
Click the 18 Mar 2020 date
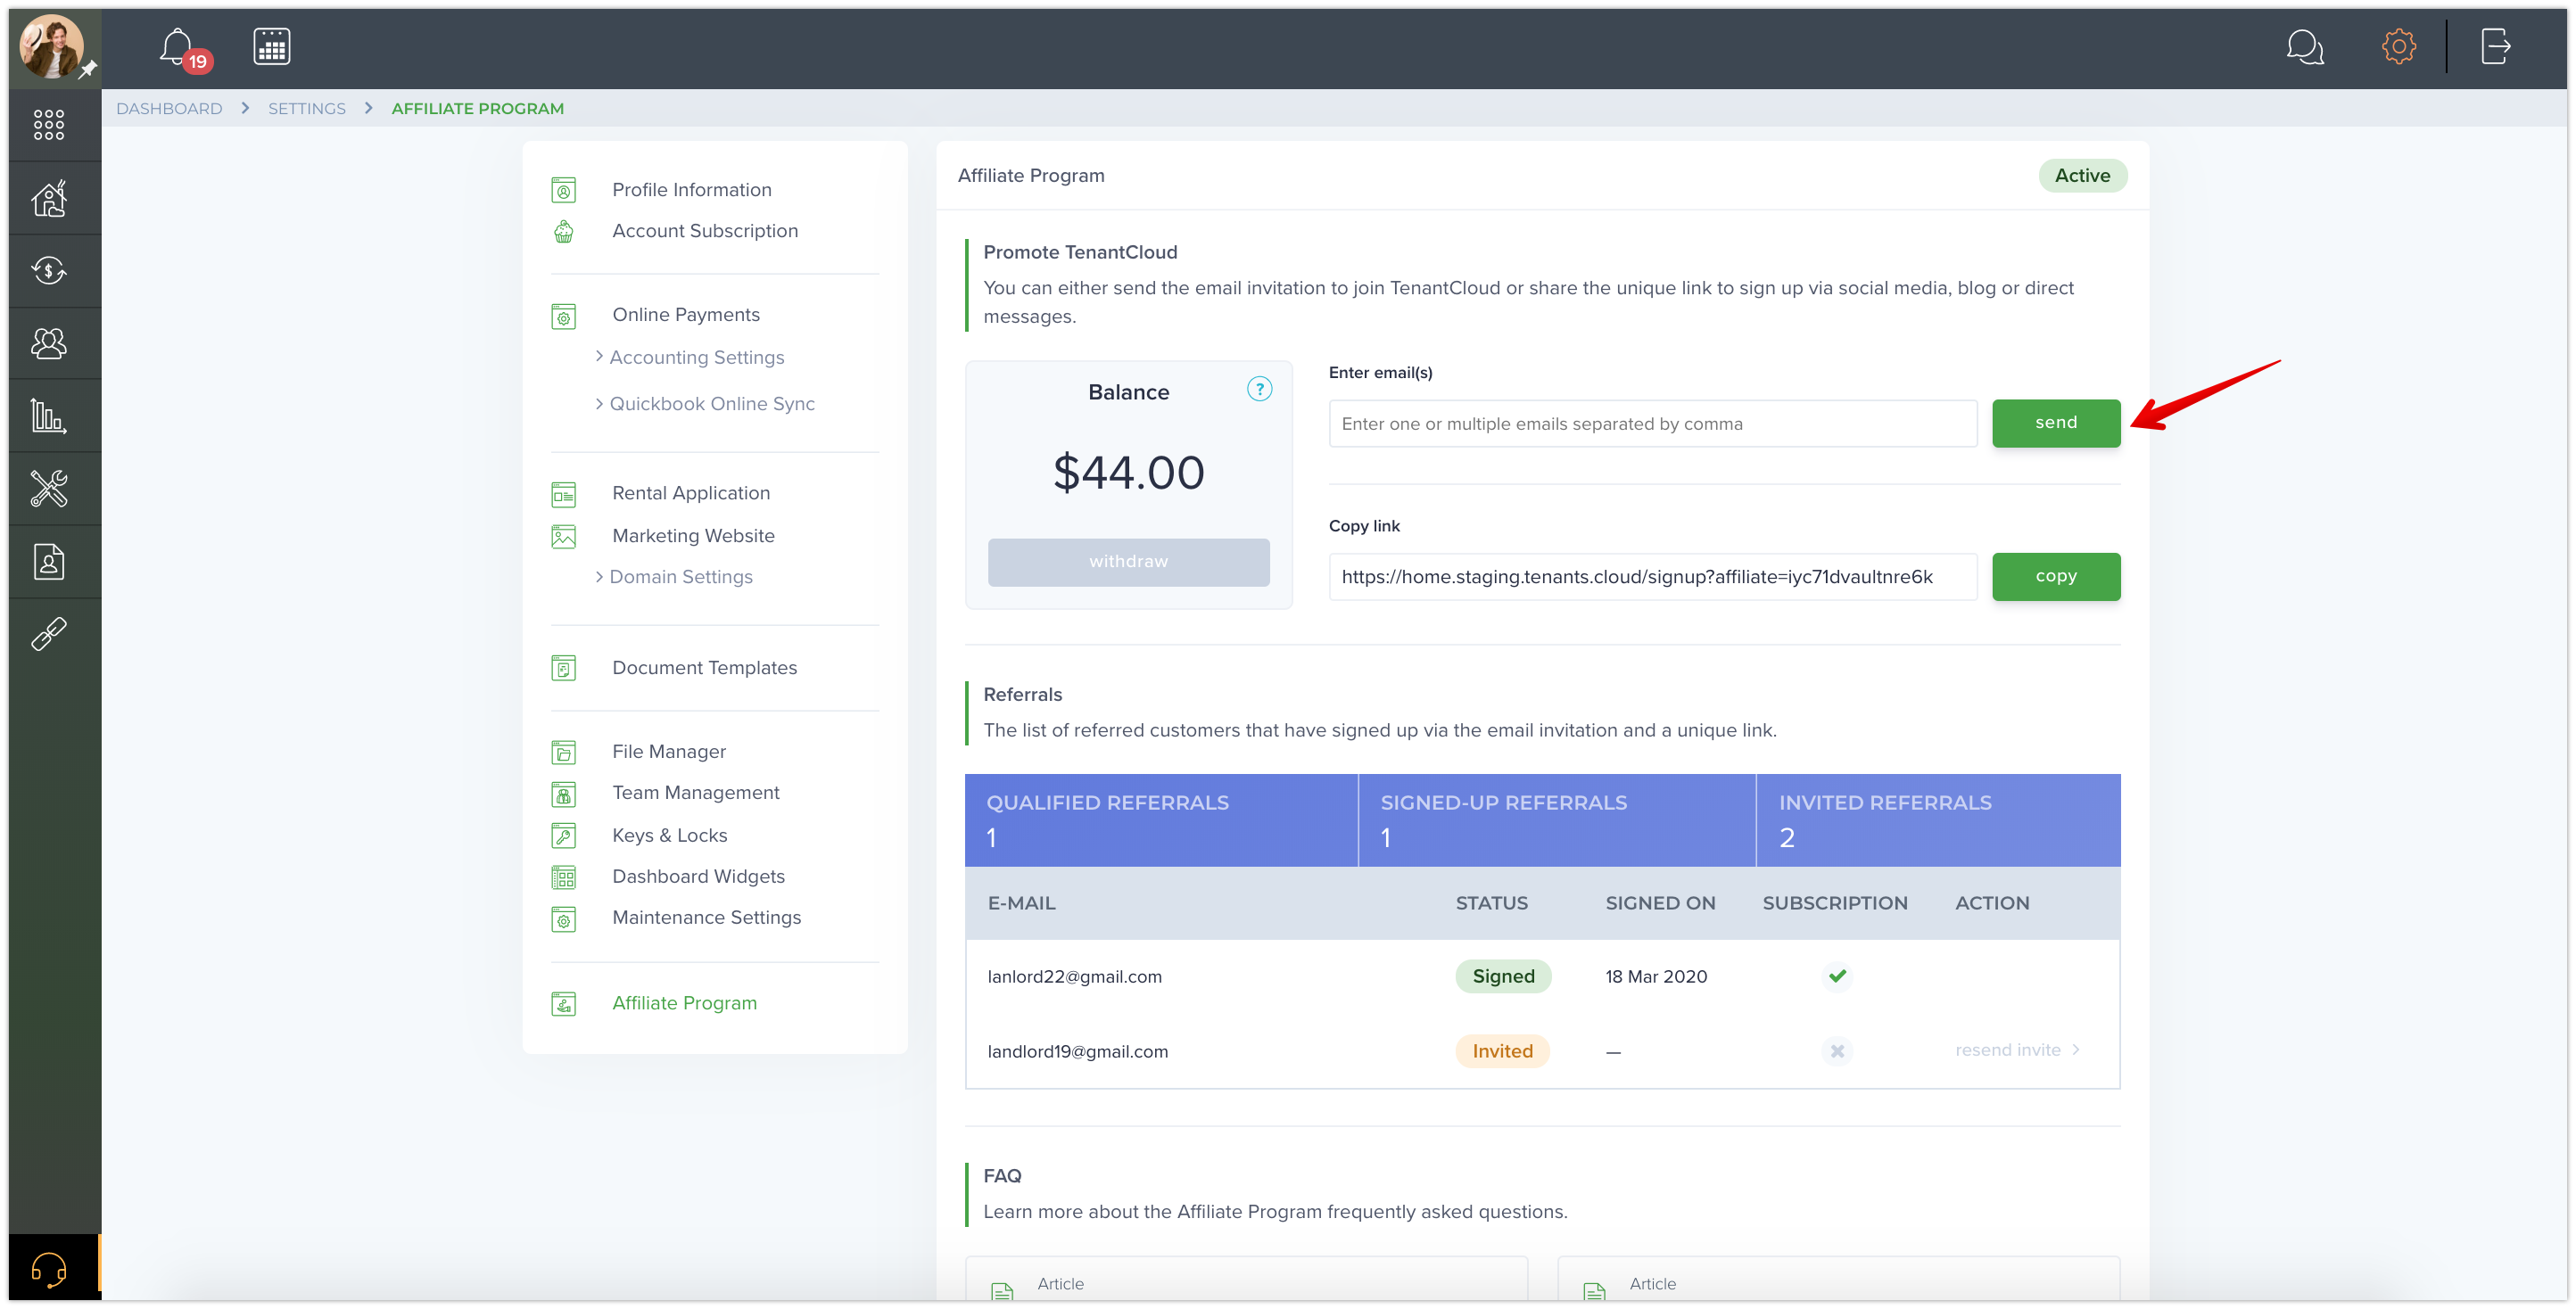click(1656, 977)
